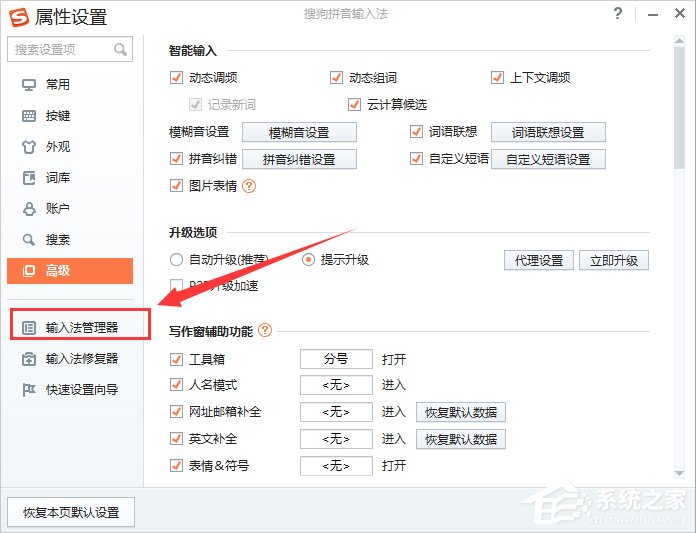The width and height of the screenshot is (696, 533).
Task: Click the 搜索设置项 search field
Action: tap(70, 49)
